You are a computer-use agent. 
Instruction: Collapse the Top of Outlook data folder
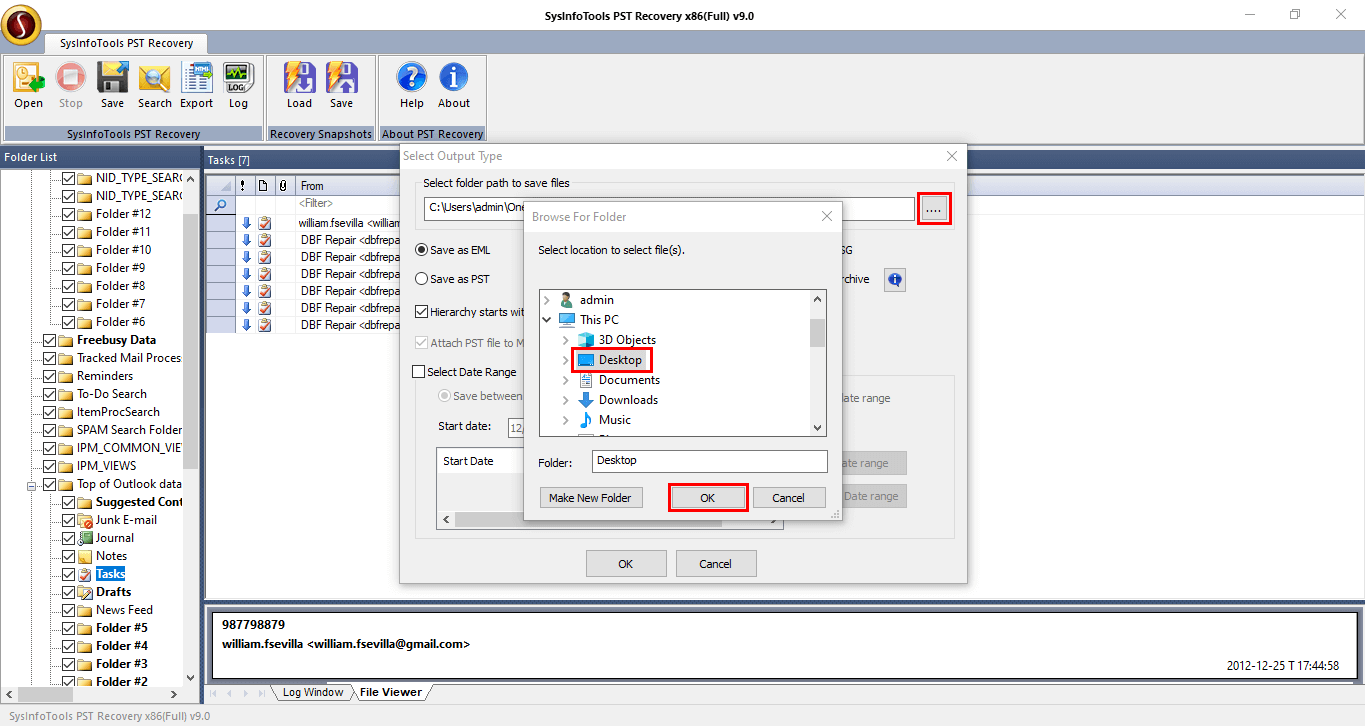32,485
